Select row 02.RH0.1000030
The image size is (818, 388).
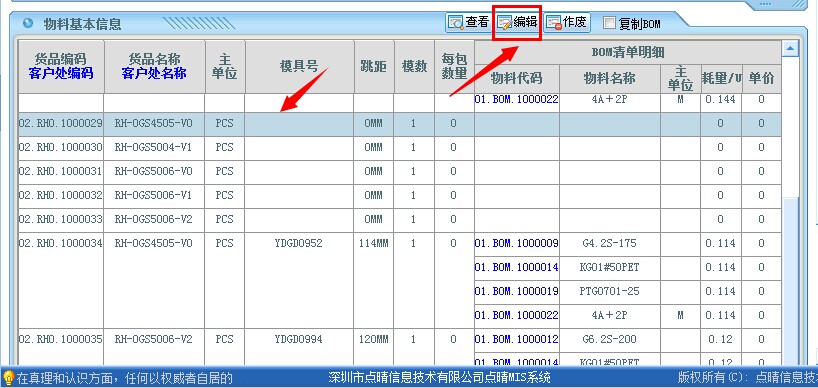point(400,148)
